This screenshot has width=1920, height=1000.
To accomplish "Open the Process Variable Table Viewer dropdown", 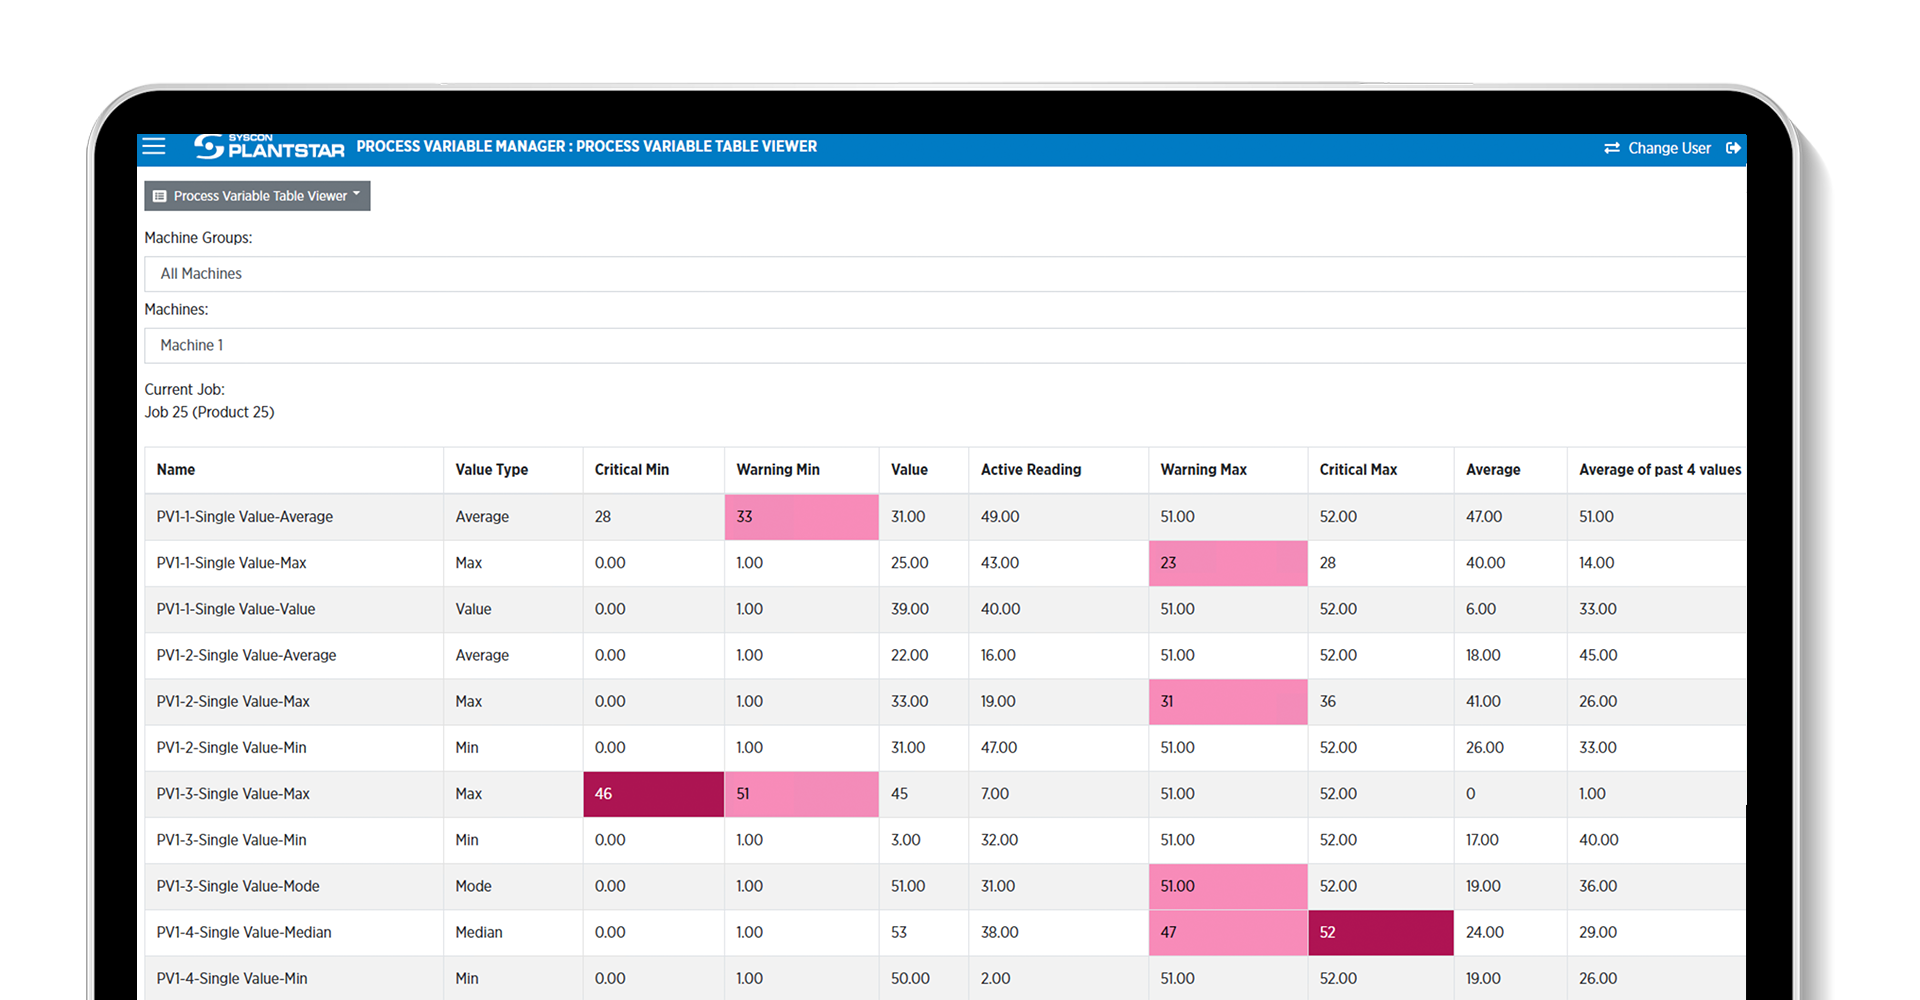I will click(257, 196).
